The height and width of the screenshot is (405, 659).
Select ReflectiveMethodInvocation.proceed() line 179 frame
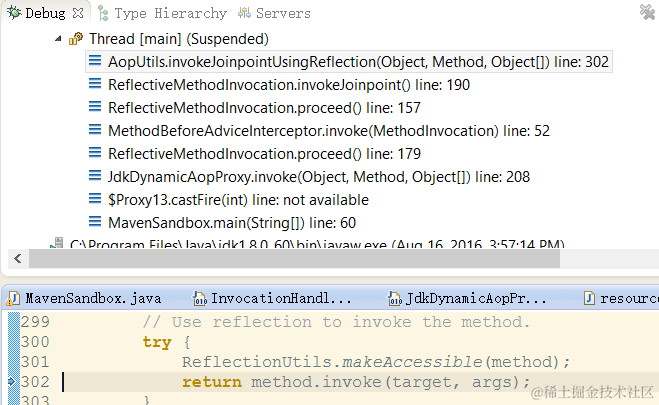point(264,154)
